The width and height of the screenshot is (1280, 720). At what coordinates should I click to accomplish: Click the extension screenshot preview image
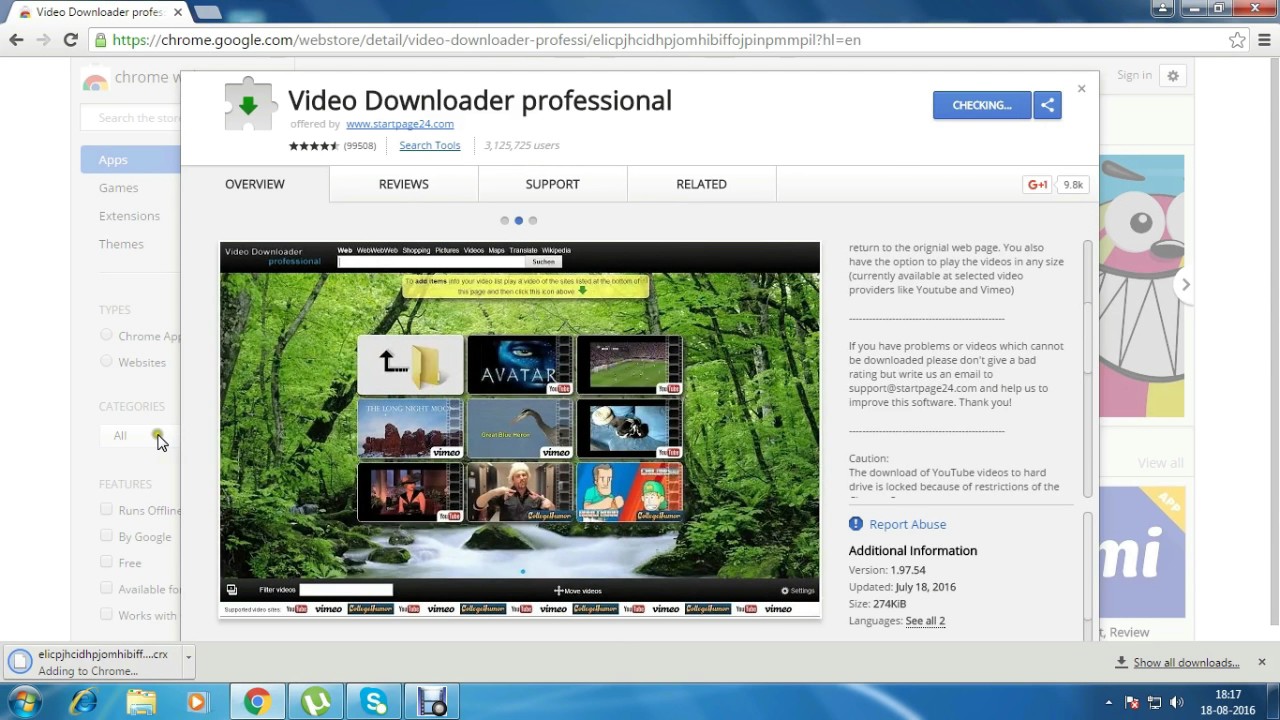(520, 430)
